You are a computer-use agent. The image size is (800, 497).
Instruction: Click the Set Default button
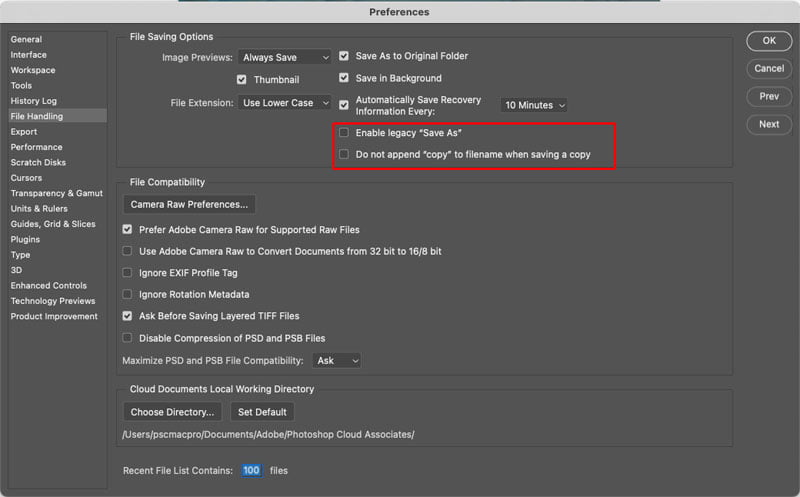tap(262, 412)
